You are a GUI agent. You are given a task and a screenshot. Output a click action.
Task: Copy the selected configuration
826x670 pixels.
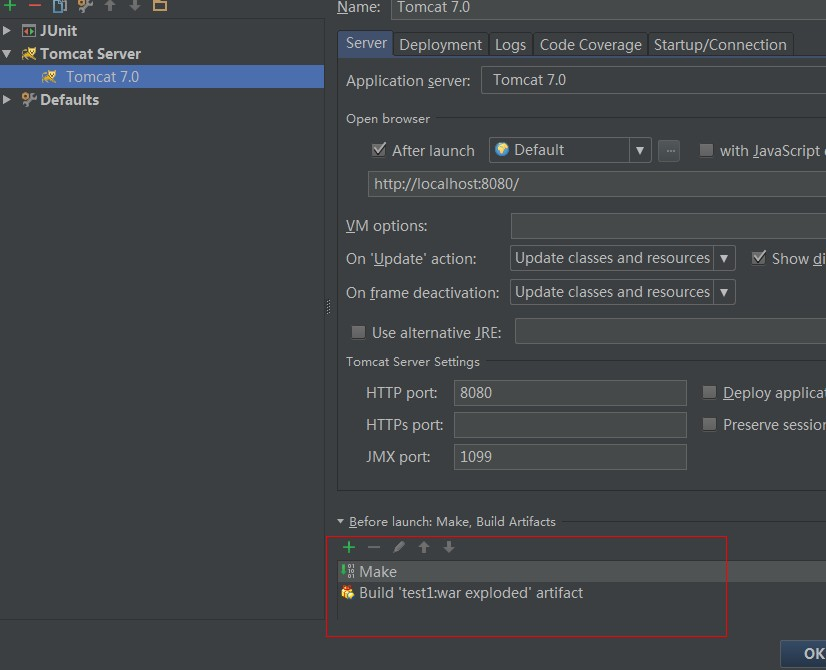click(x=60, y=6)
